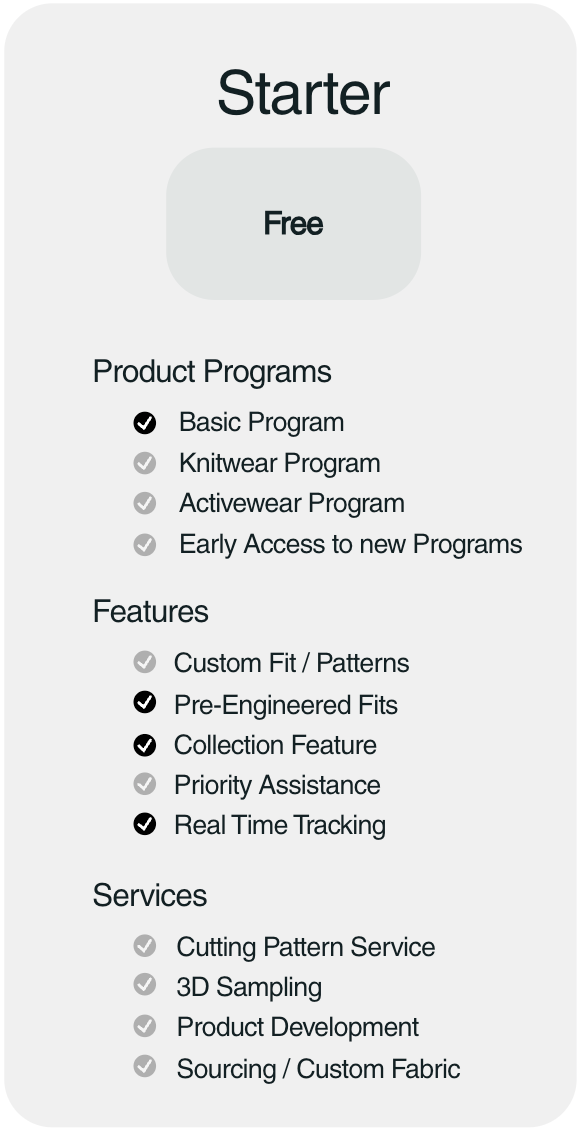Image resolution: width=582 pixels, height=1134 pixels.
Task: Click the gray check beside Priority Assistance
Action: (145, 783)
